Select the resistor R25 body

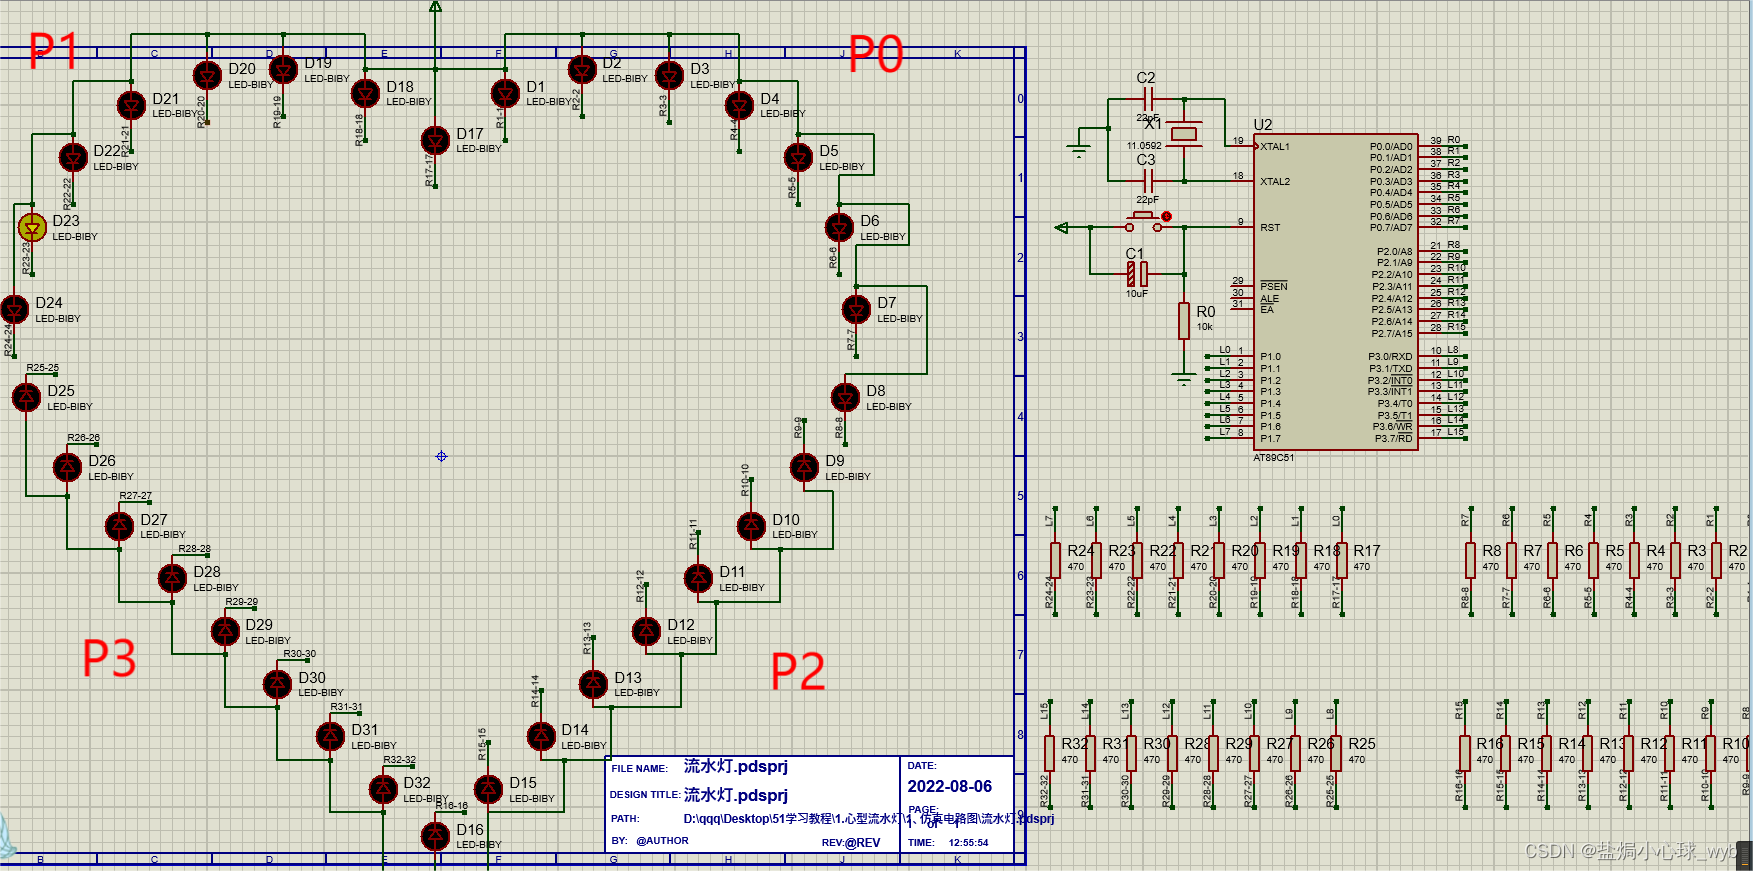click(1336, 753)
